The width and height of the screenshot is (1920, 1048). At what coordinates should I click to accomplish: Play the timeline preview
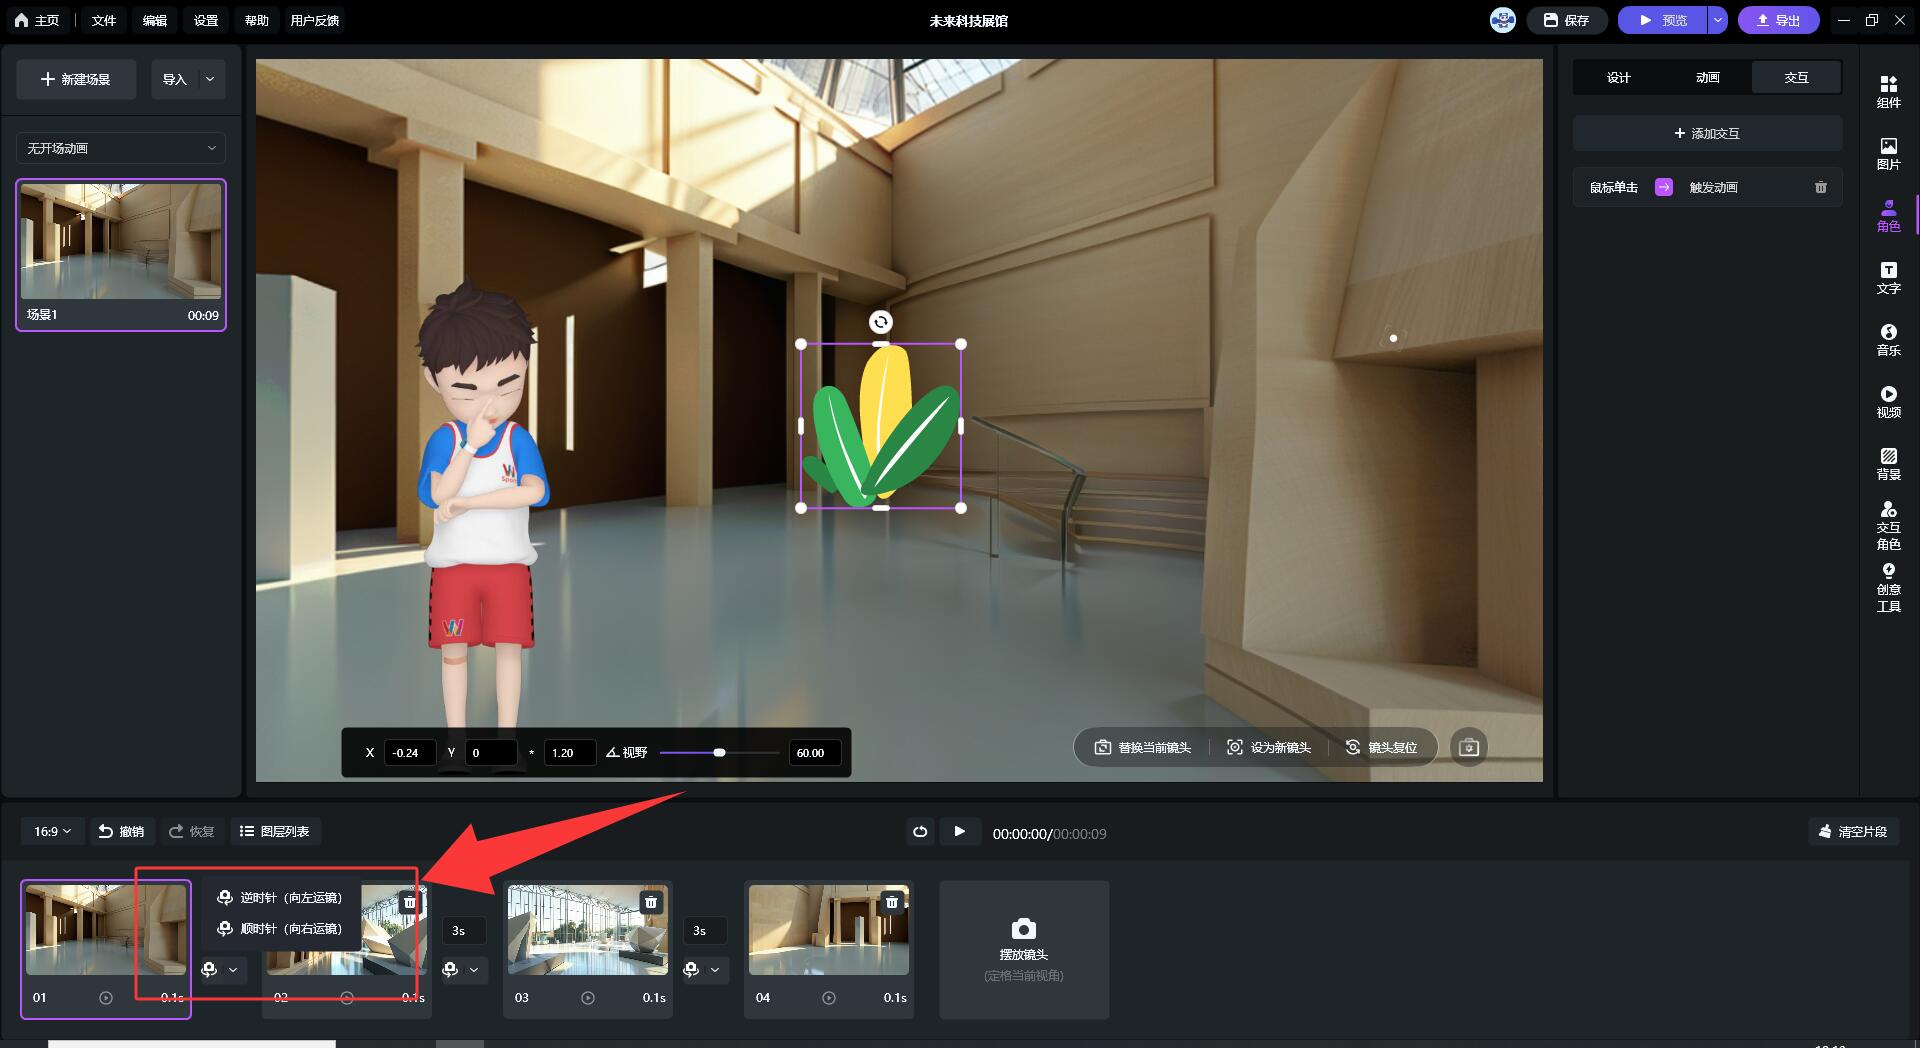click(959, 832)
